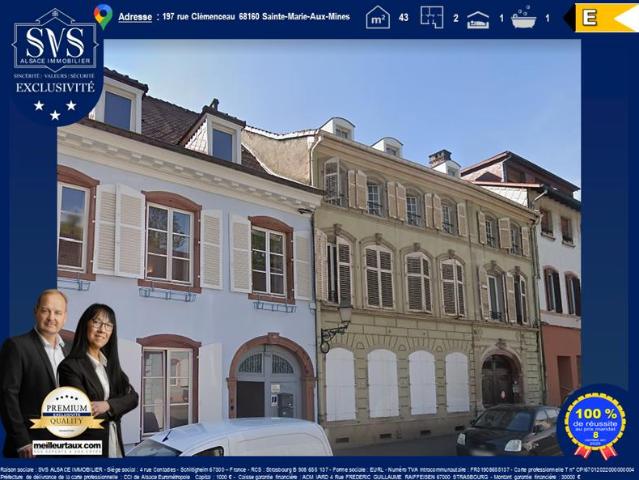This screenshot has width=639, height=480.
Task: Click the room count 2
Action: pyautogui.click(x=456, y=18)
